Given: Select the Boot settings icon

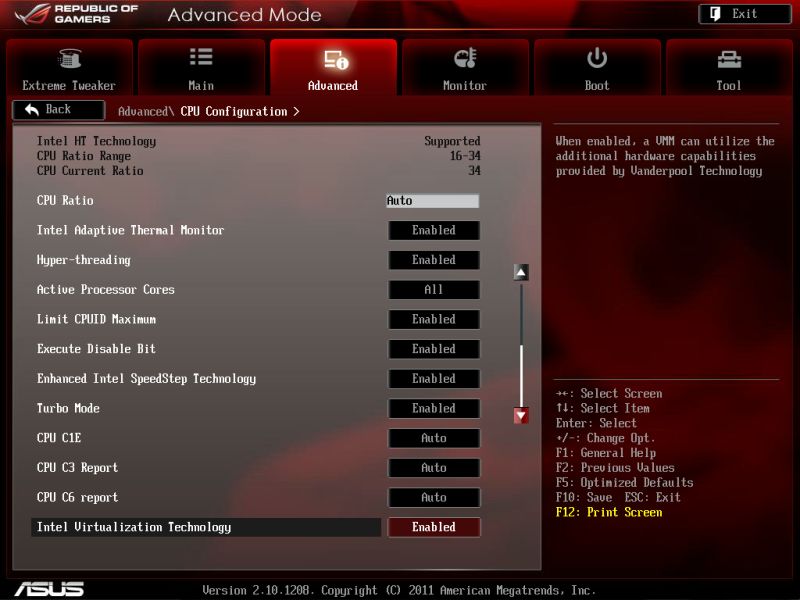Looking at the screenshot, I should [x=596, y=58].
